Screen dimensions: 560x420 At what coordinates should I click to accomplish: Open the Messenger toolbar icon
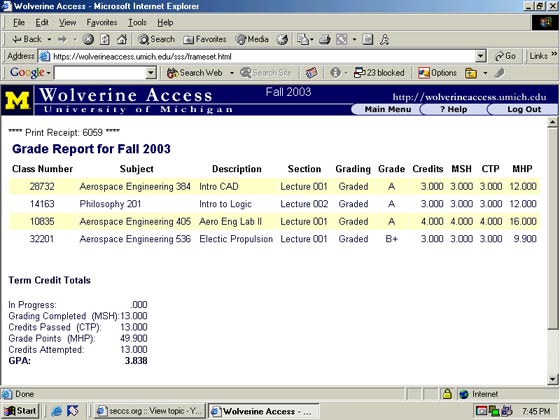pos(384,39)
